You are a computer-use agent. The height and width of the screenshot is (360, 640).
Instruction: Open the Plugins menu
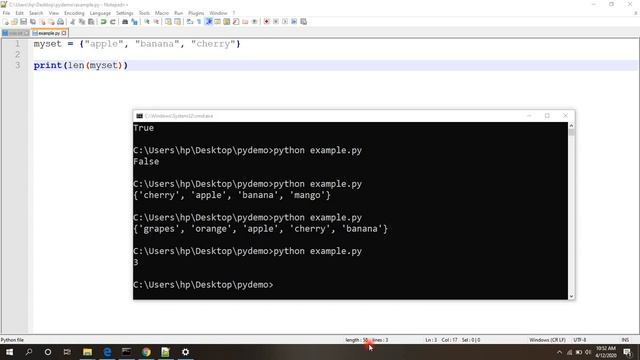pyautogui.click(x=196, y=13)
